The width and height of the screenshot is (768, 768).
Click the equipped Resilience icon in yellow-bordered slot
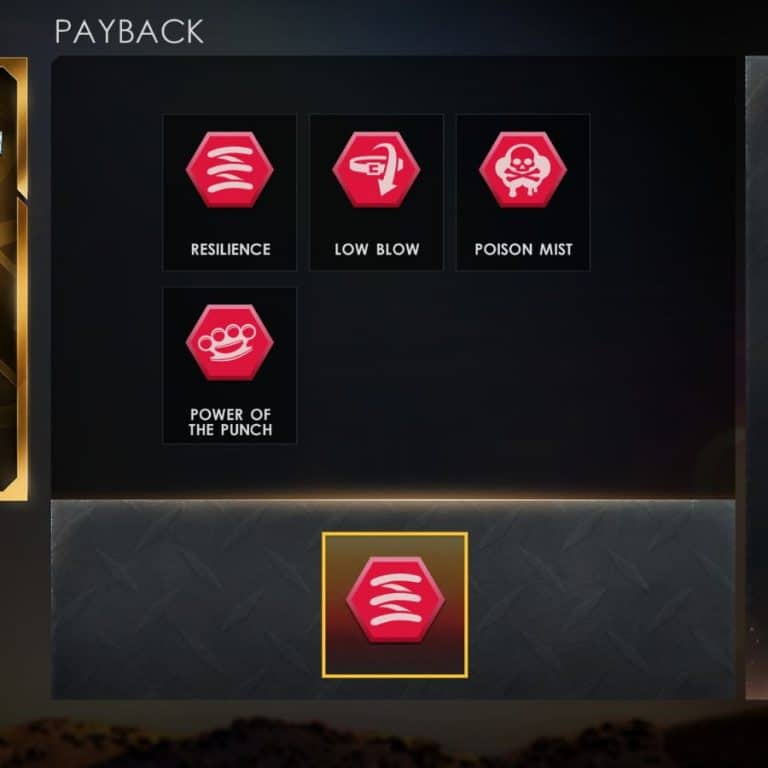(x=395, y=600)
